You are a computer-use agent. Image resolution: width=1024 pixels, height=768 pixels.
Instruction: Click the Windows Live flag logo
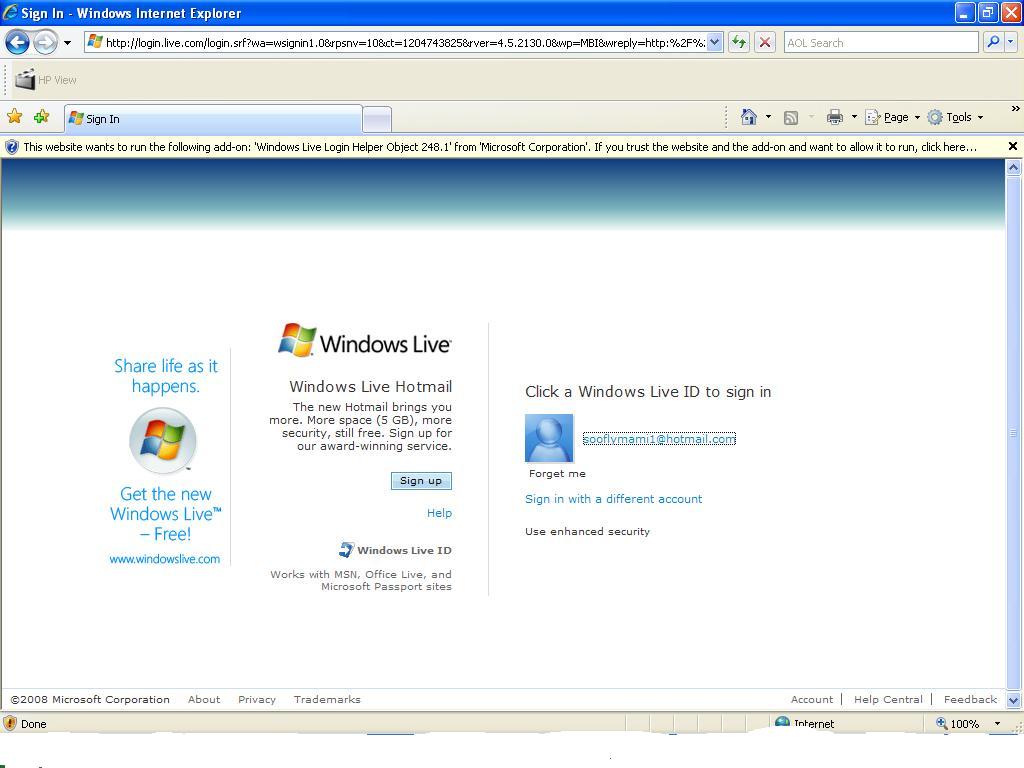(298, 340)
